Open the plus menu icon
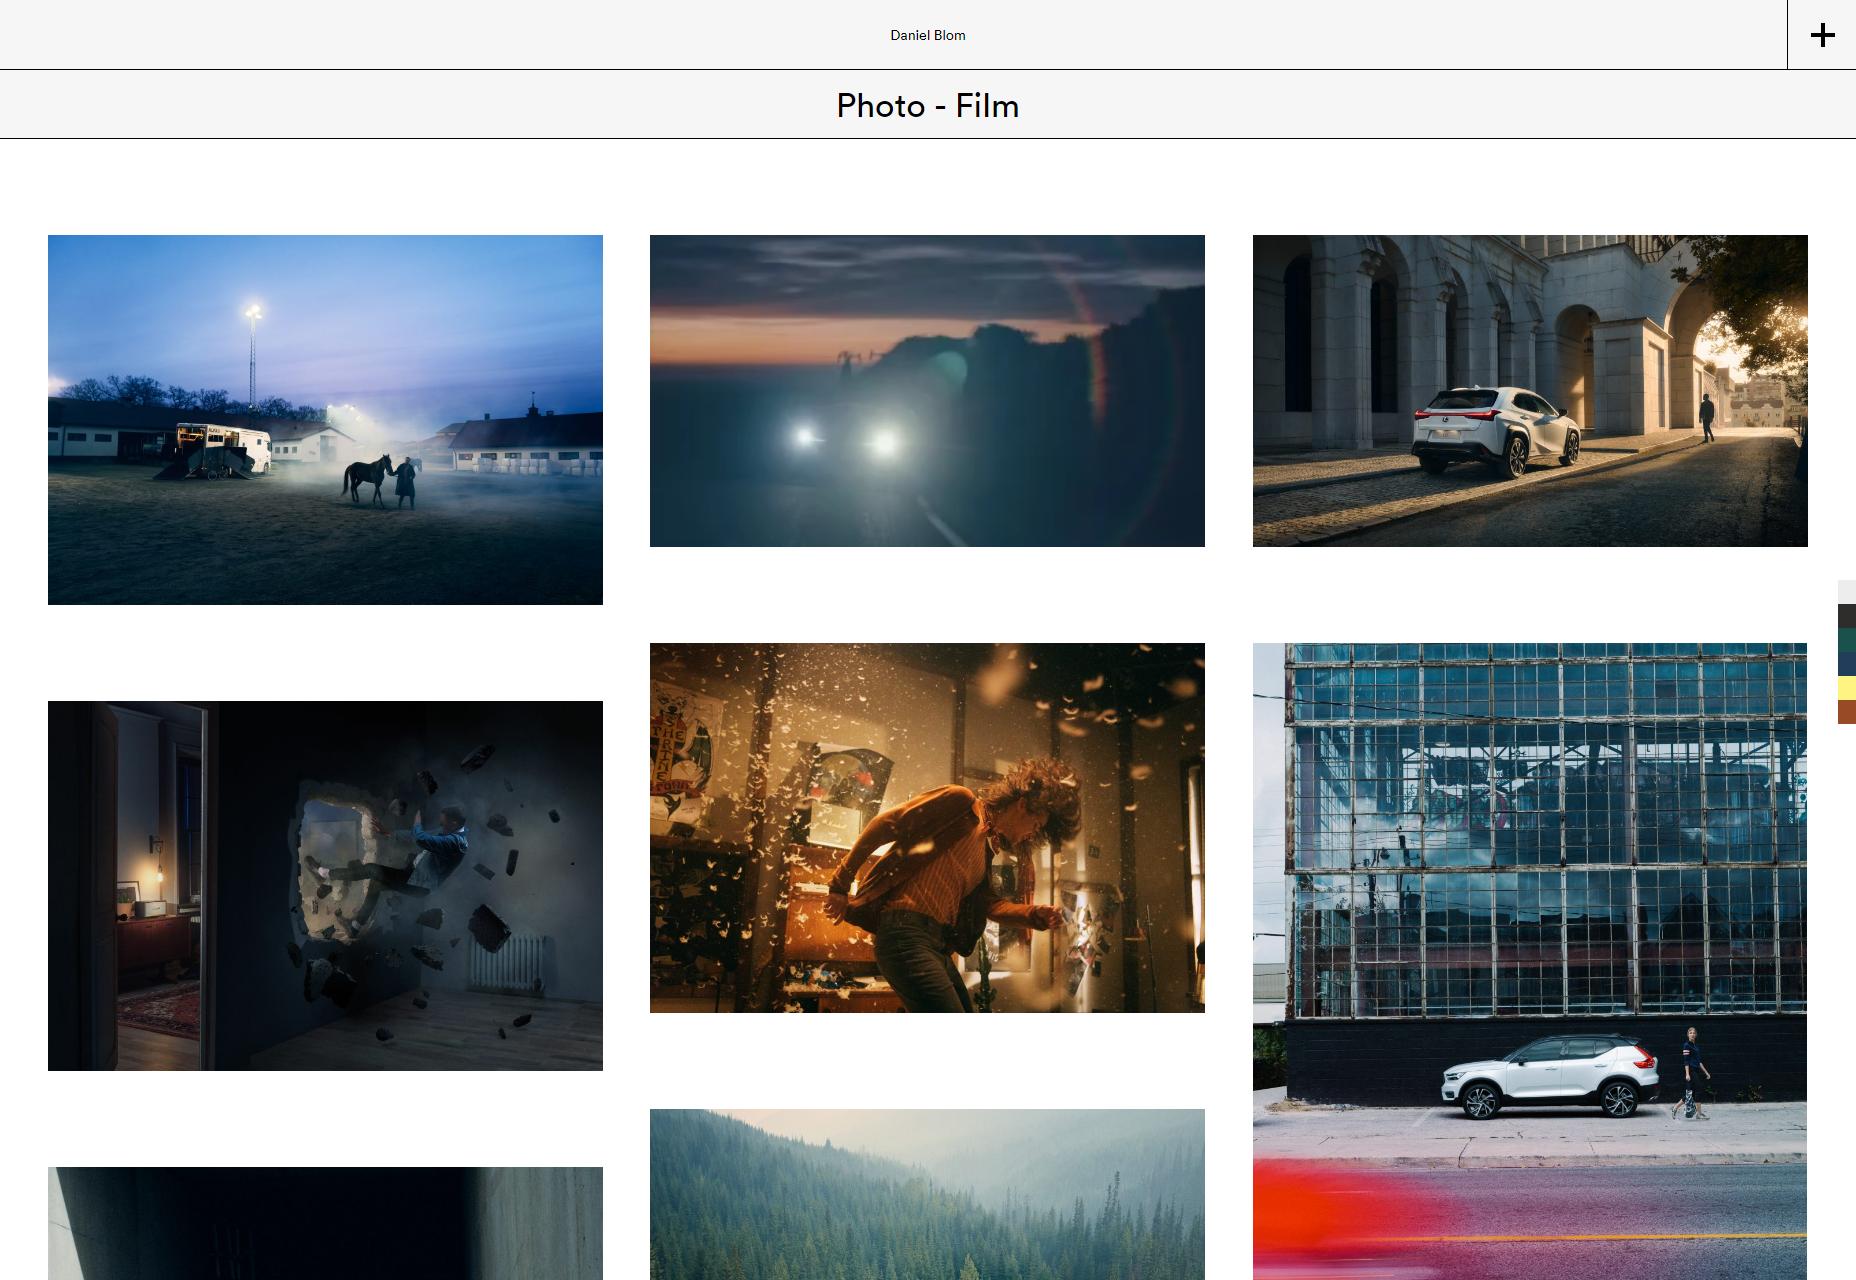This screenshot has width=1856, height=1280. click(1822, 35)
